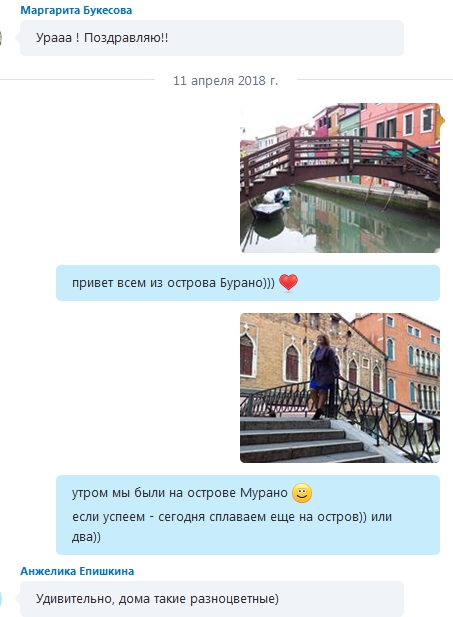Open the photo of the woman on the stone steps
Screen dimensions: 453x617
[x=340, y=388]
